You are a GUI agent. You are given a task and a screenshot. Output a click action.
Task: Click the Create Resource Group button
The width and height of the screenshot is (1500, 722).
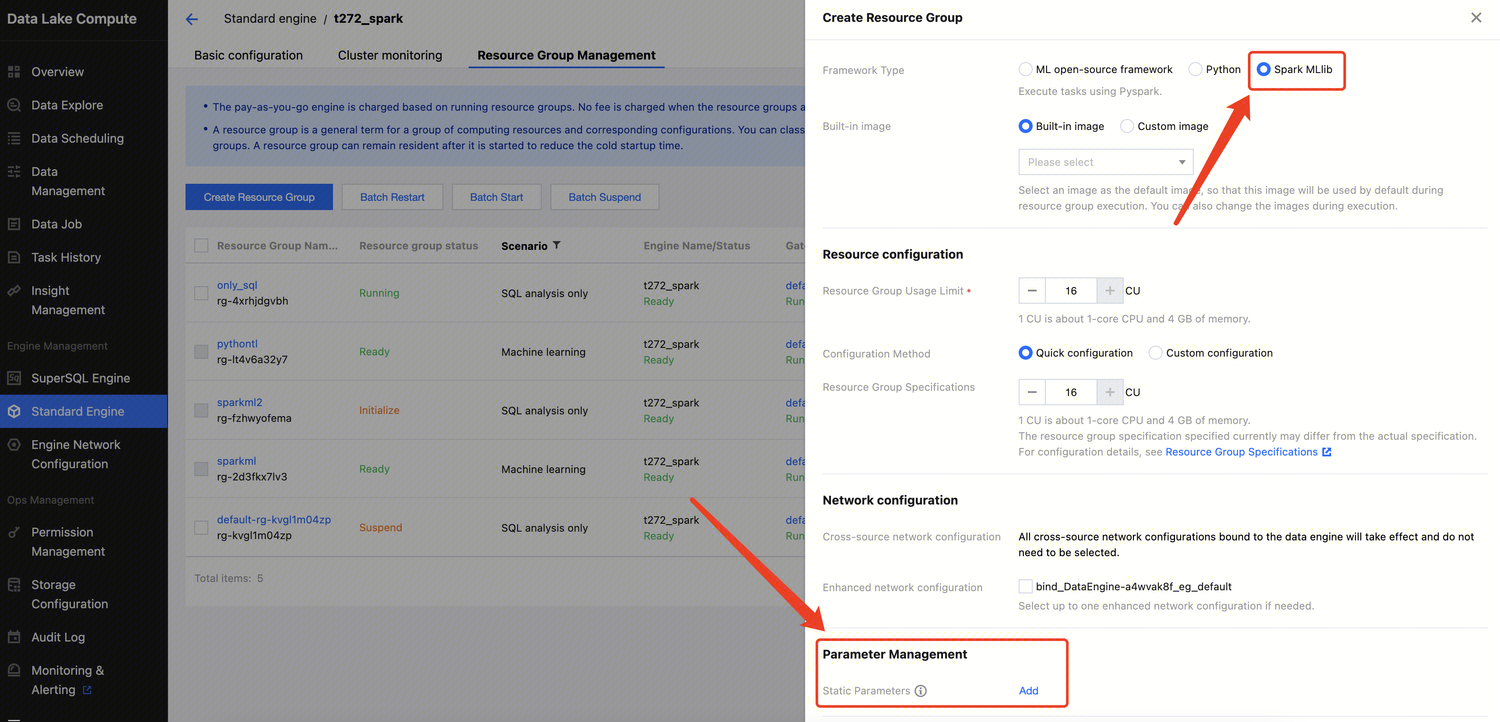pos(259,197)
